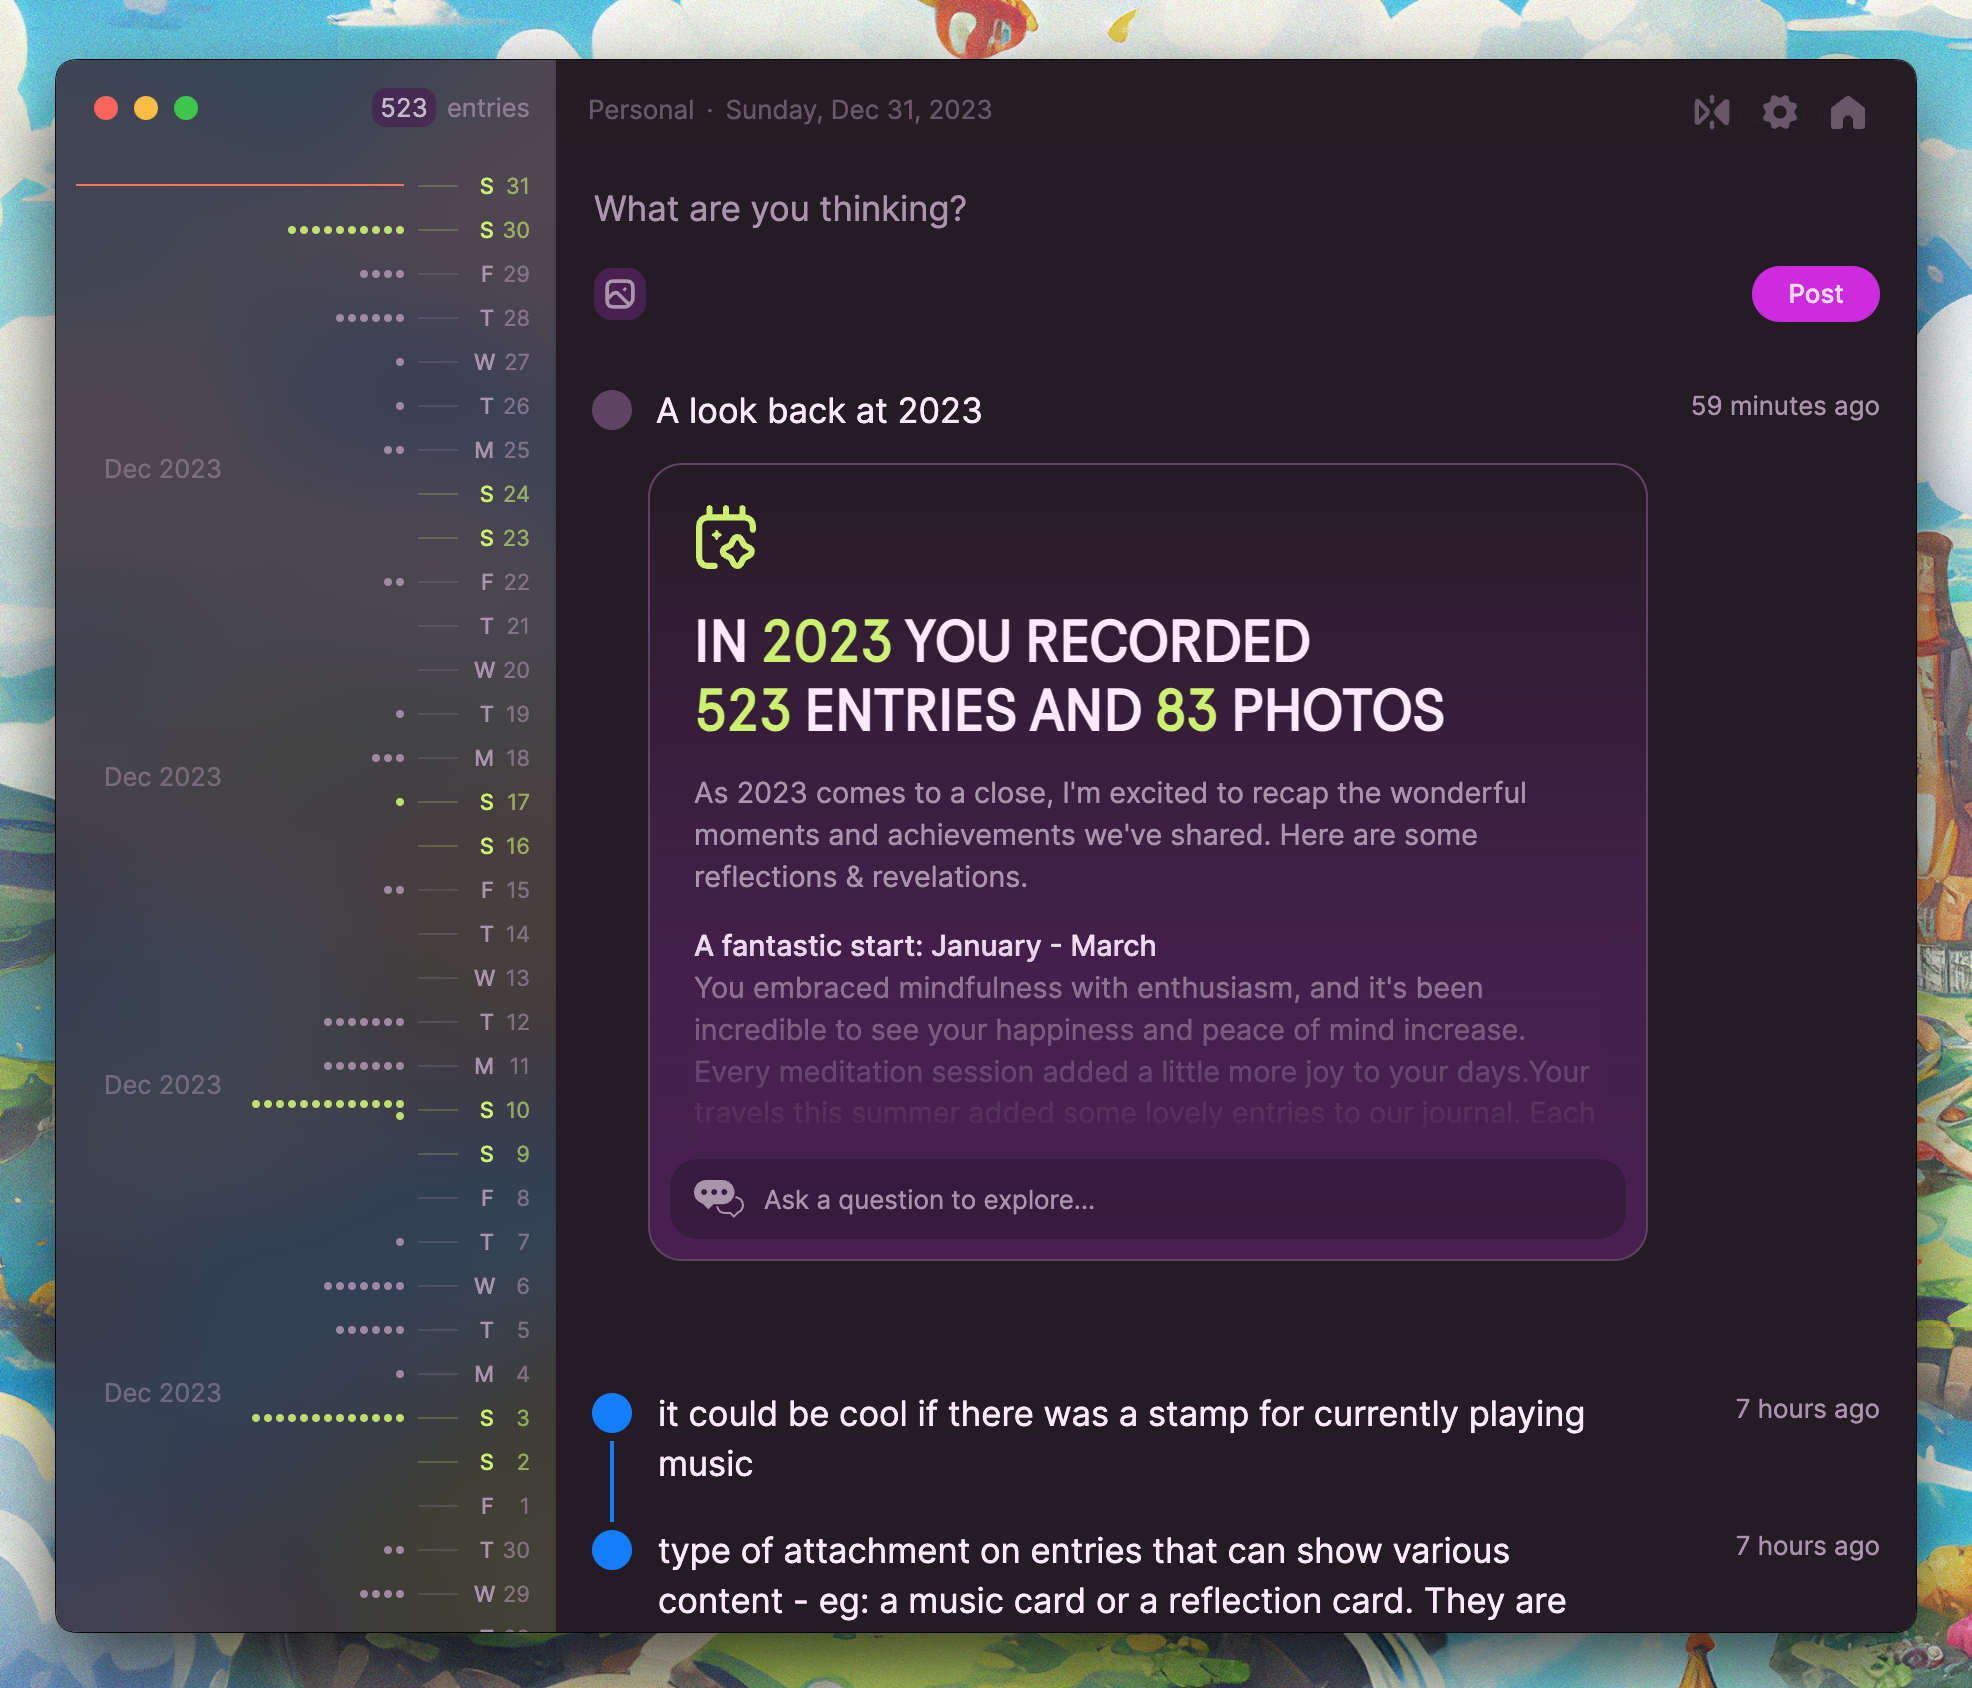Select Sunday Dec 31 in the timeline
The height and width of the screenshot is (1688, 1972).
coord(504,186)
